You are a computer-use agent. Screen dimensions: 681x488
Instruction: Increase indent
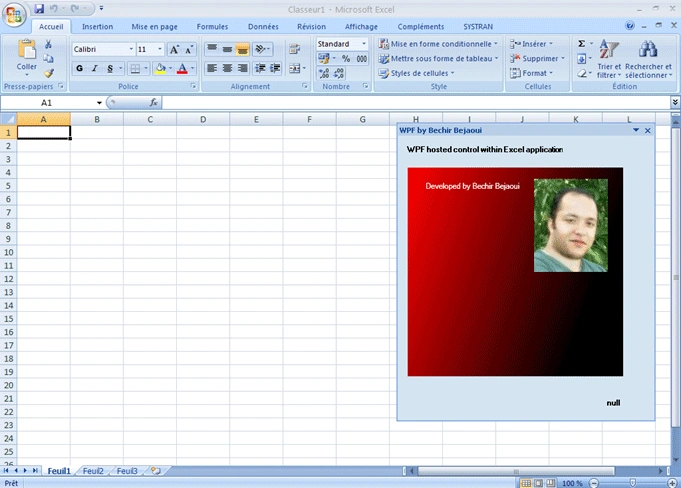click(x=275, y=68)
